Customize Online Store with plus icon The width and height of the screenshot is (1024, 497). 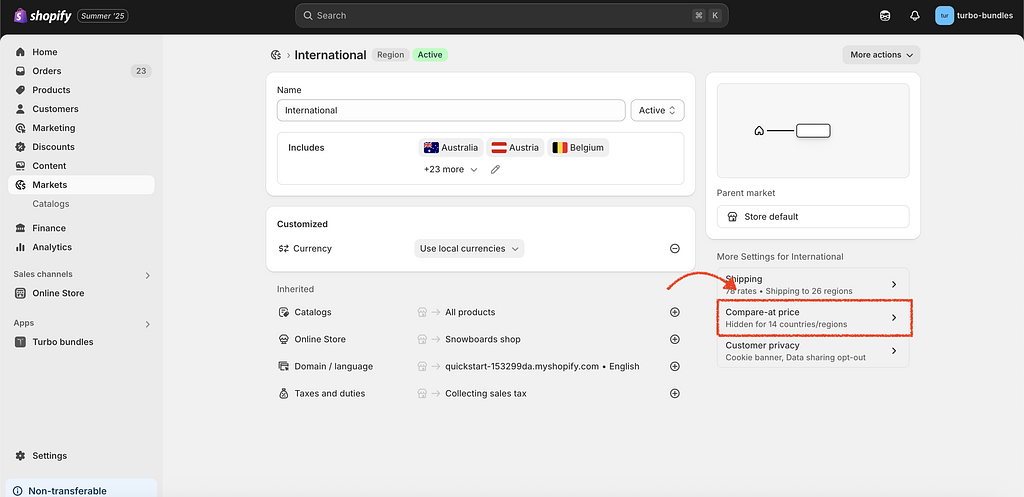click(x=675, y=339)
